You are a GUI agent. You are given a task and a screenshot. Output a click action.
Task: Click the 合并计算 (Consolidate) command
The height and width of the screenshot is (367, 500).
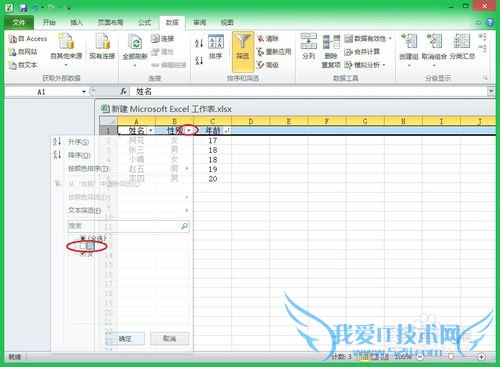pos(362,52)
